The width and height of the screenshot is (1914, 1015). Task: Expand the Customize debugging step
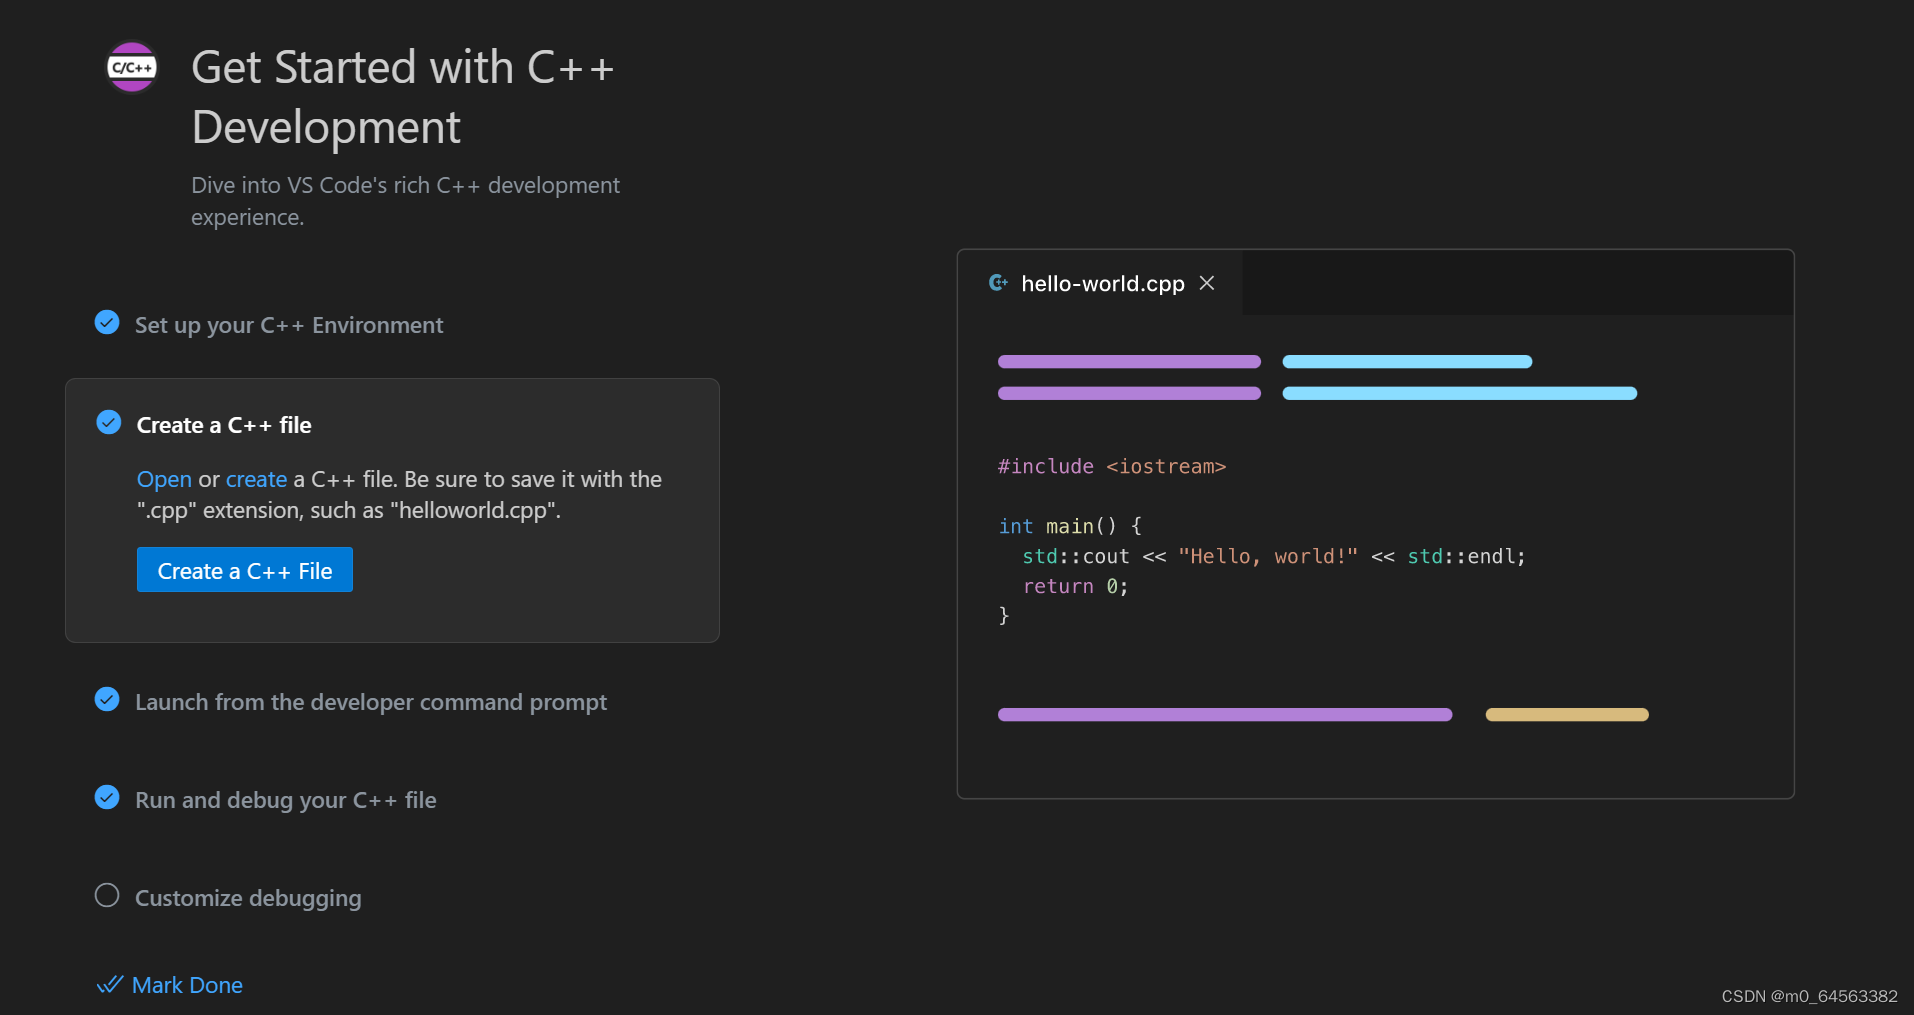point(248,898)
